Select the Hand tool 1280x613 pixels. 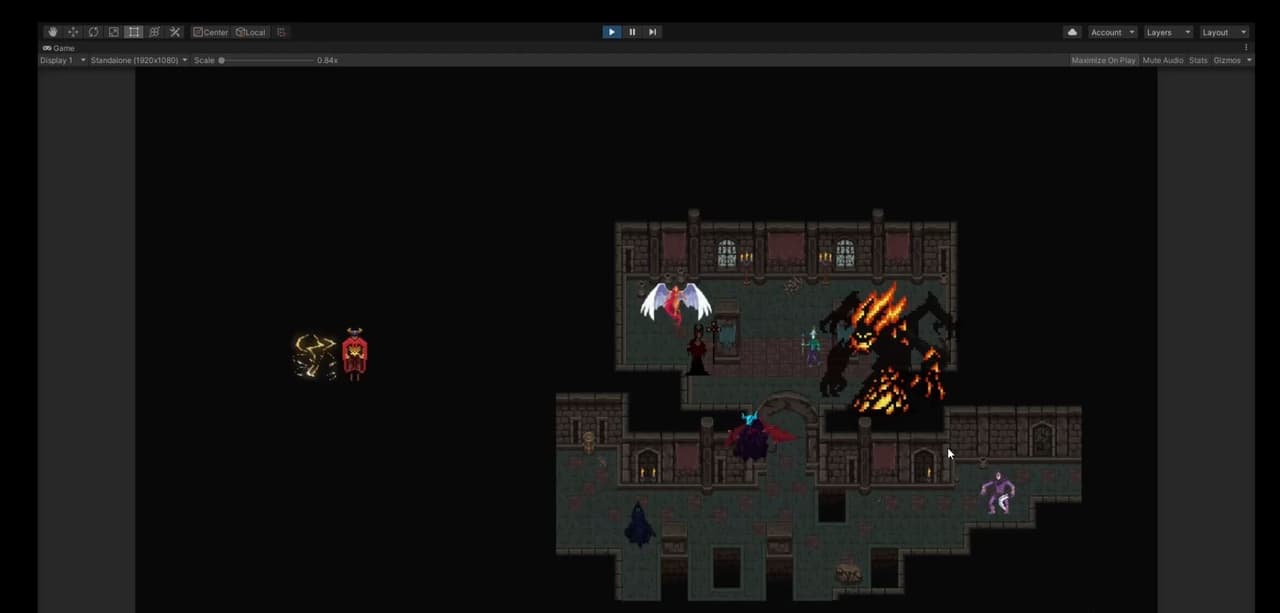click(x=52, y=32)
